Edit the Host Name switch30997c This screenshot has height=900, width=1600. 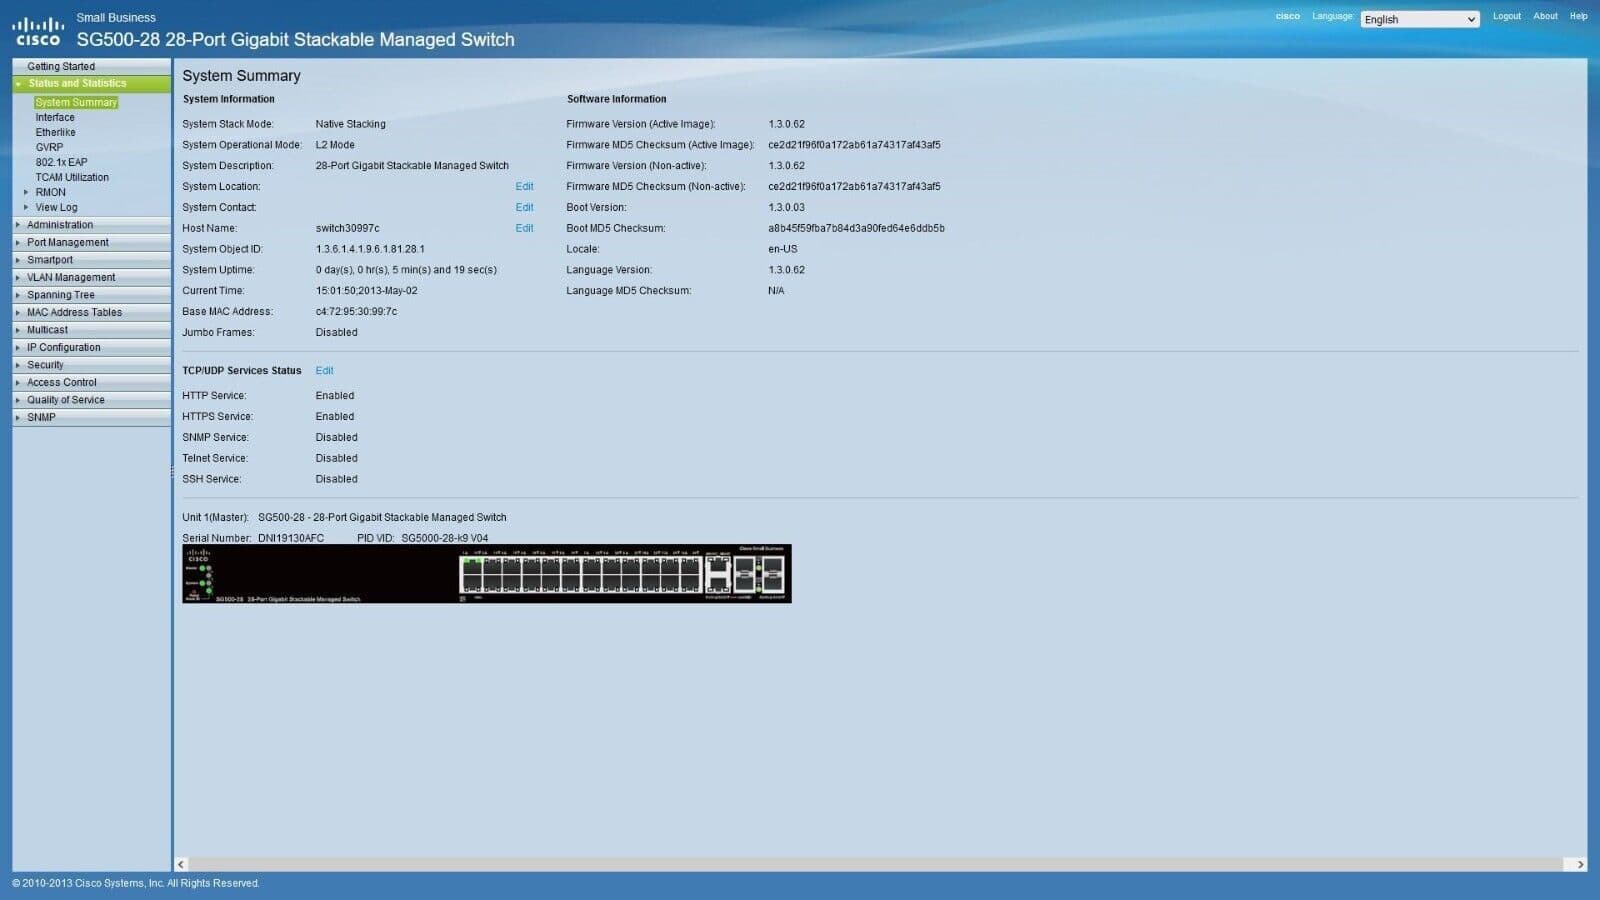524,228
